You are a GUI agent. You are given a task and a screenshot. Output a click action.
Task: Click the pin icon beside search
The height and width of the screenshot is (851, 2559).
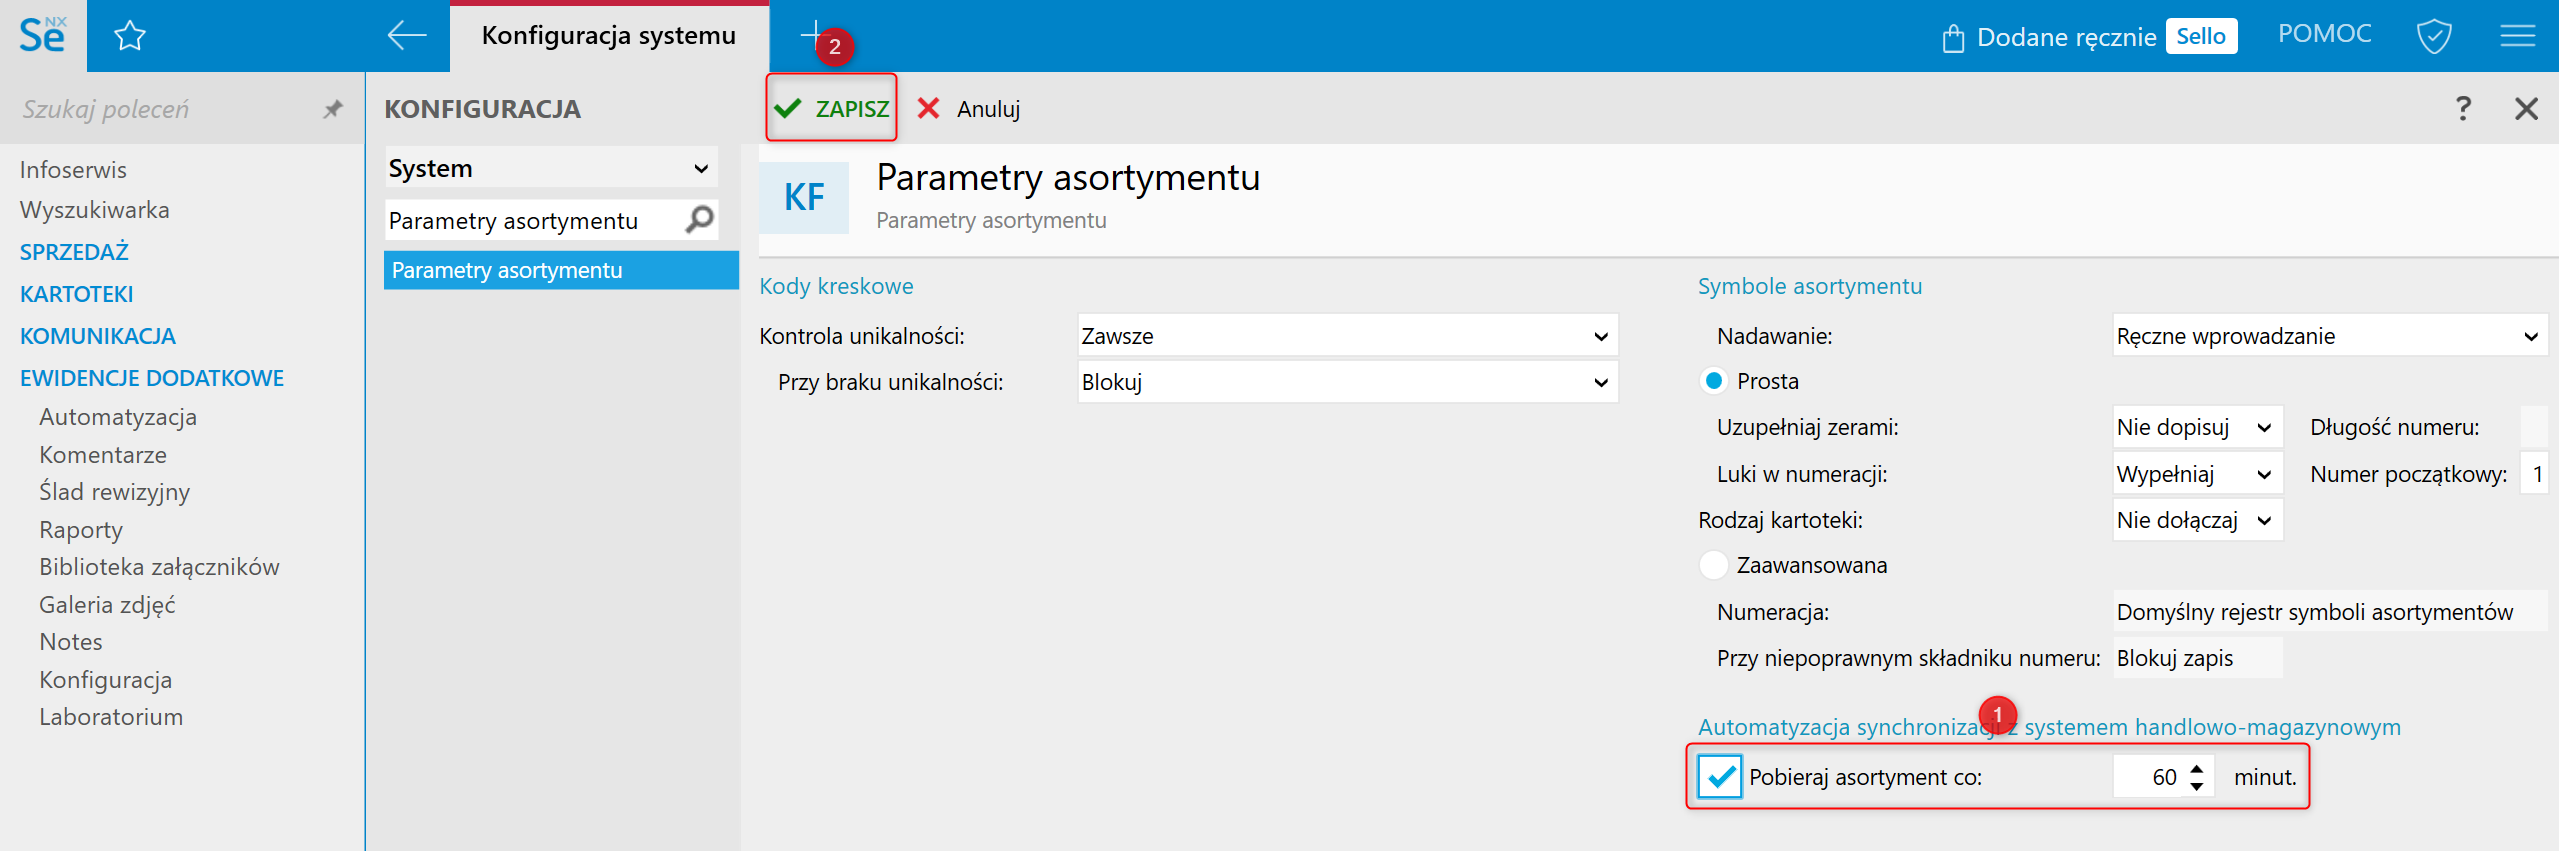(333, 109)
